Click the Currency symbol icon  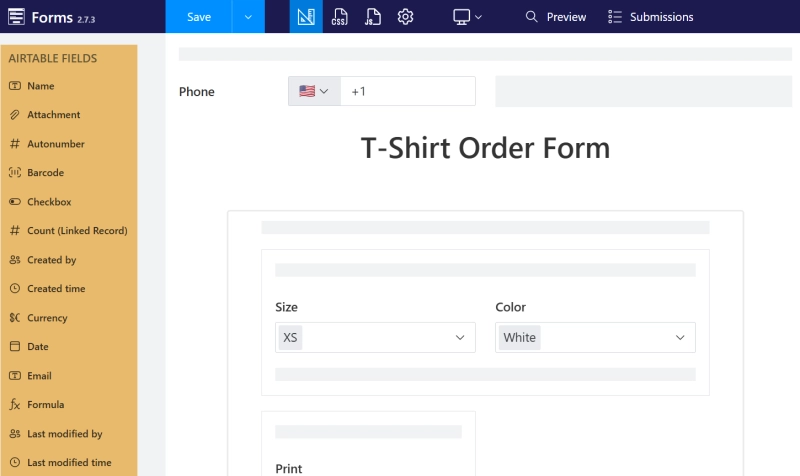click(15, 317)
